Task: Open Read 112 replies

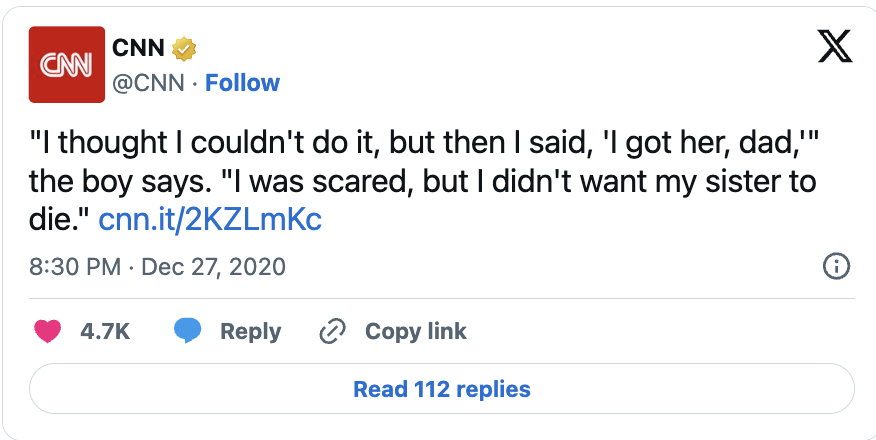Action: pos(441,389)
